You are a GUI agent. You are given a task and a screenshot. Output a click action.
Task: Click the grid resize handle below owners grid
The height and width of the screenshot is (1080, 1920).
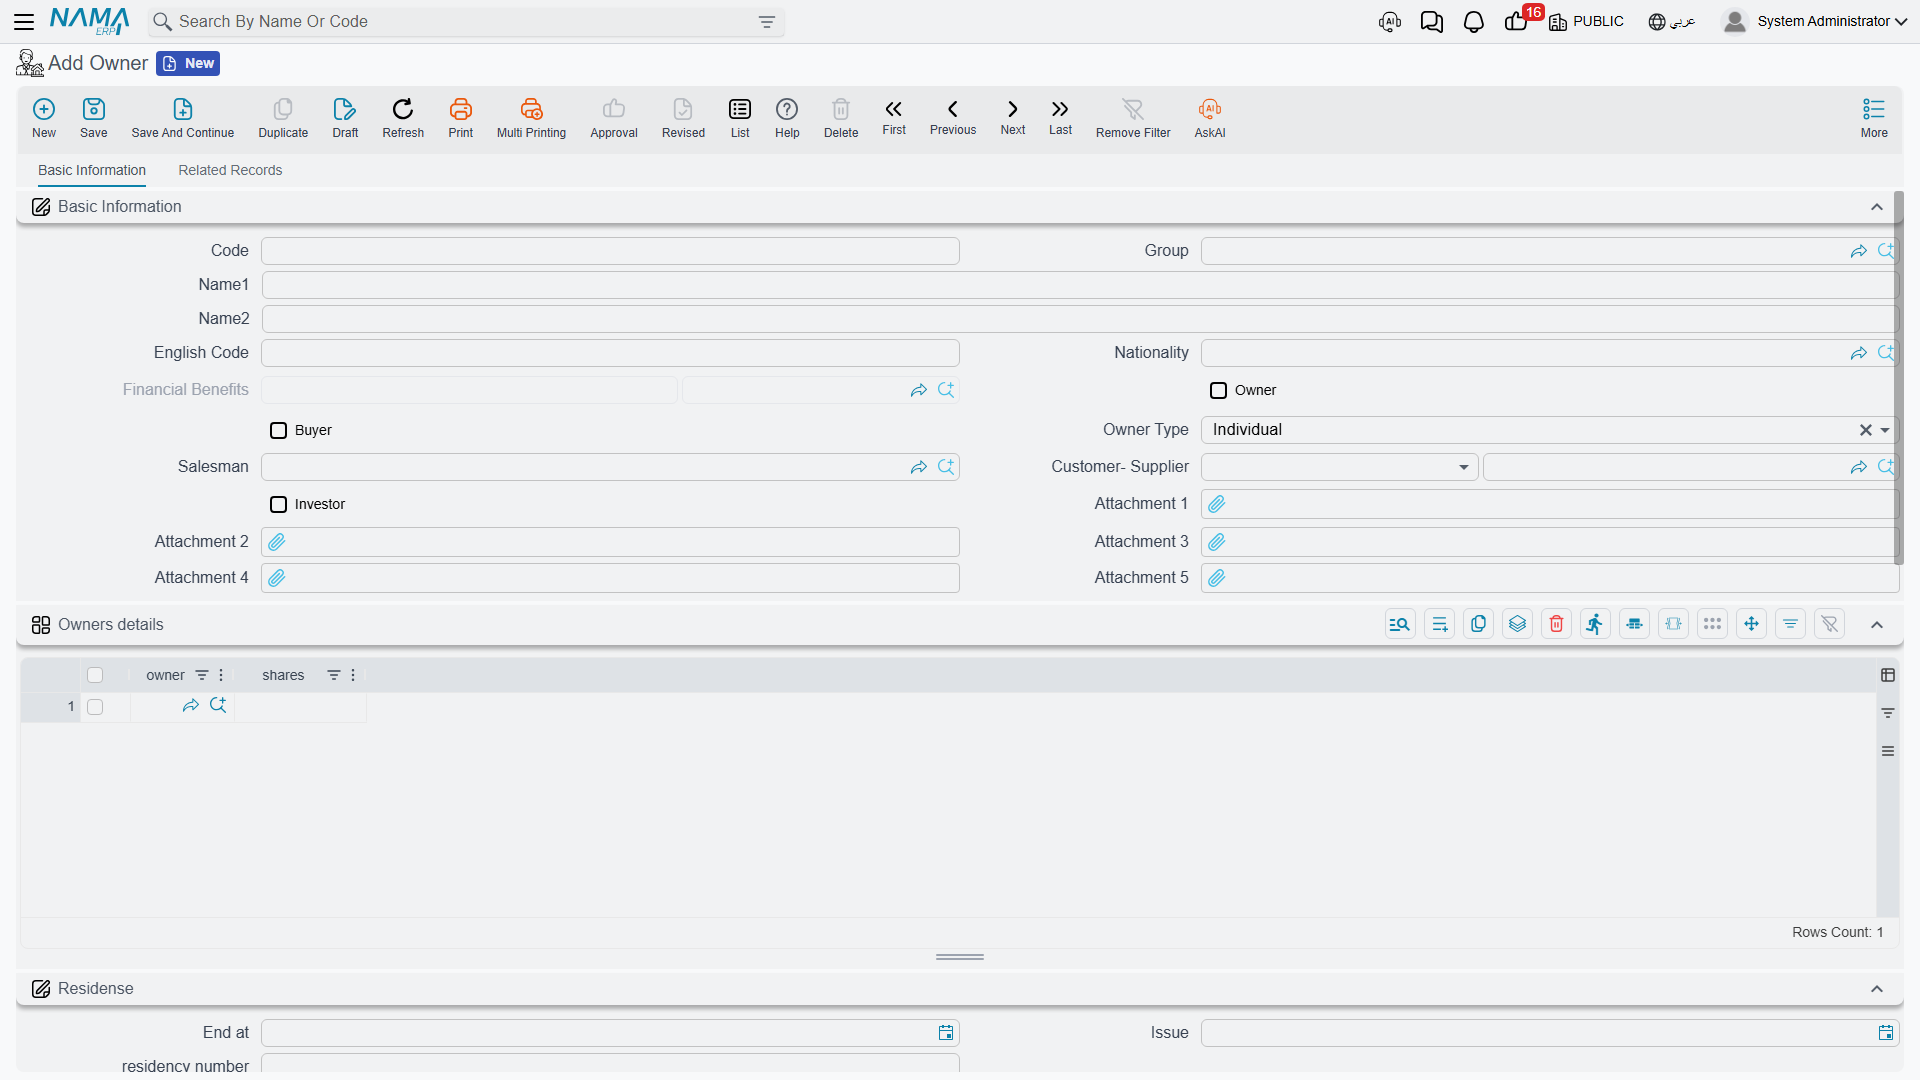(960, 957)
